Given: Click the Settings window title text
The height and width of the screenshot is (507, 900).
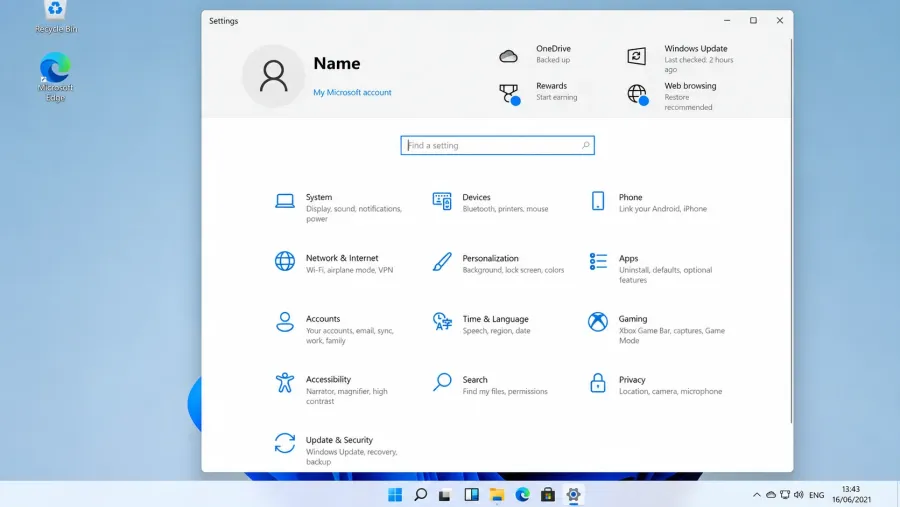Looking at the screenshot, I should 223,21.
